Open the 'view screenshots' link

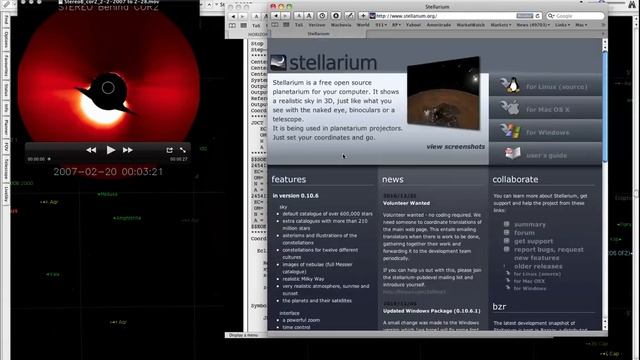click(x=456, y=147)
